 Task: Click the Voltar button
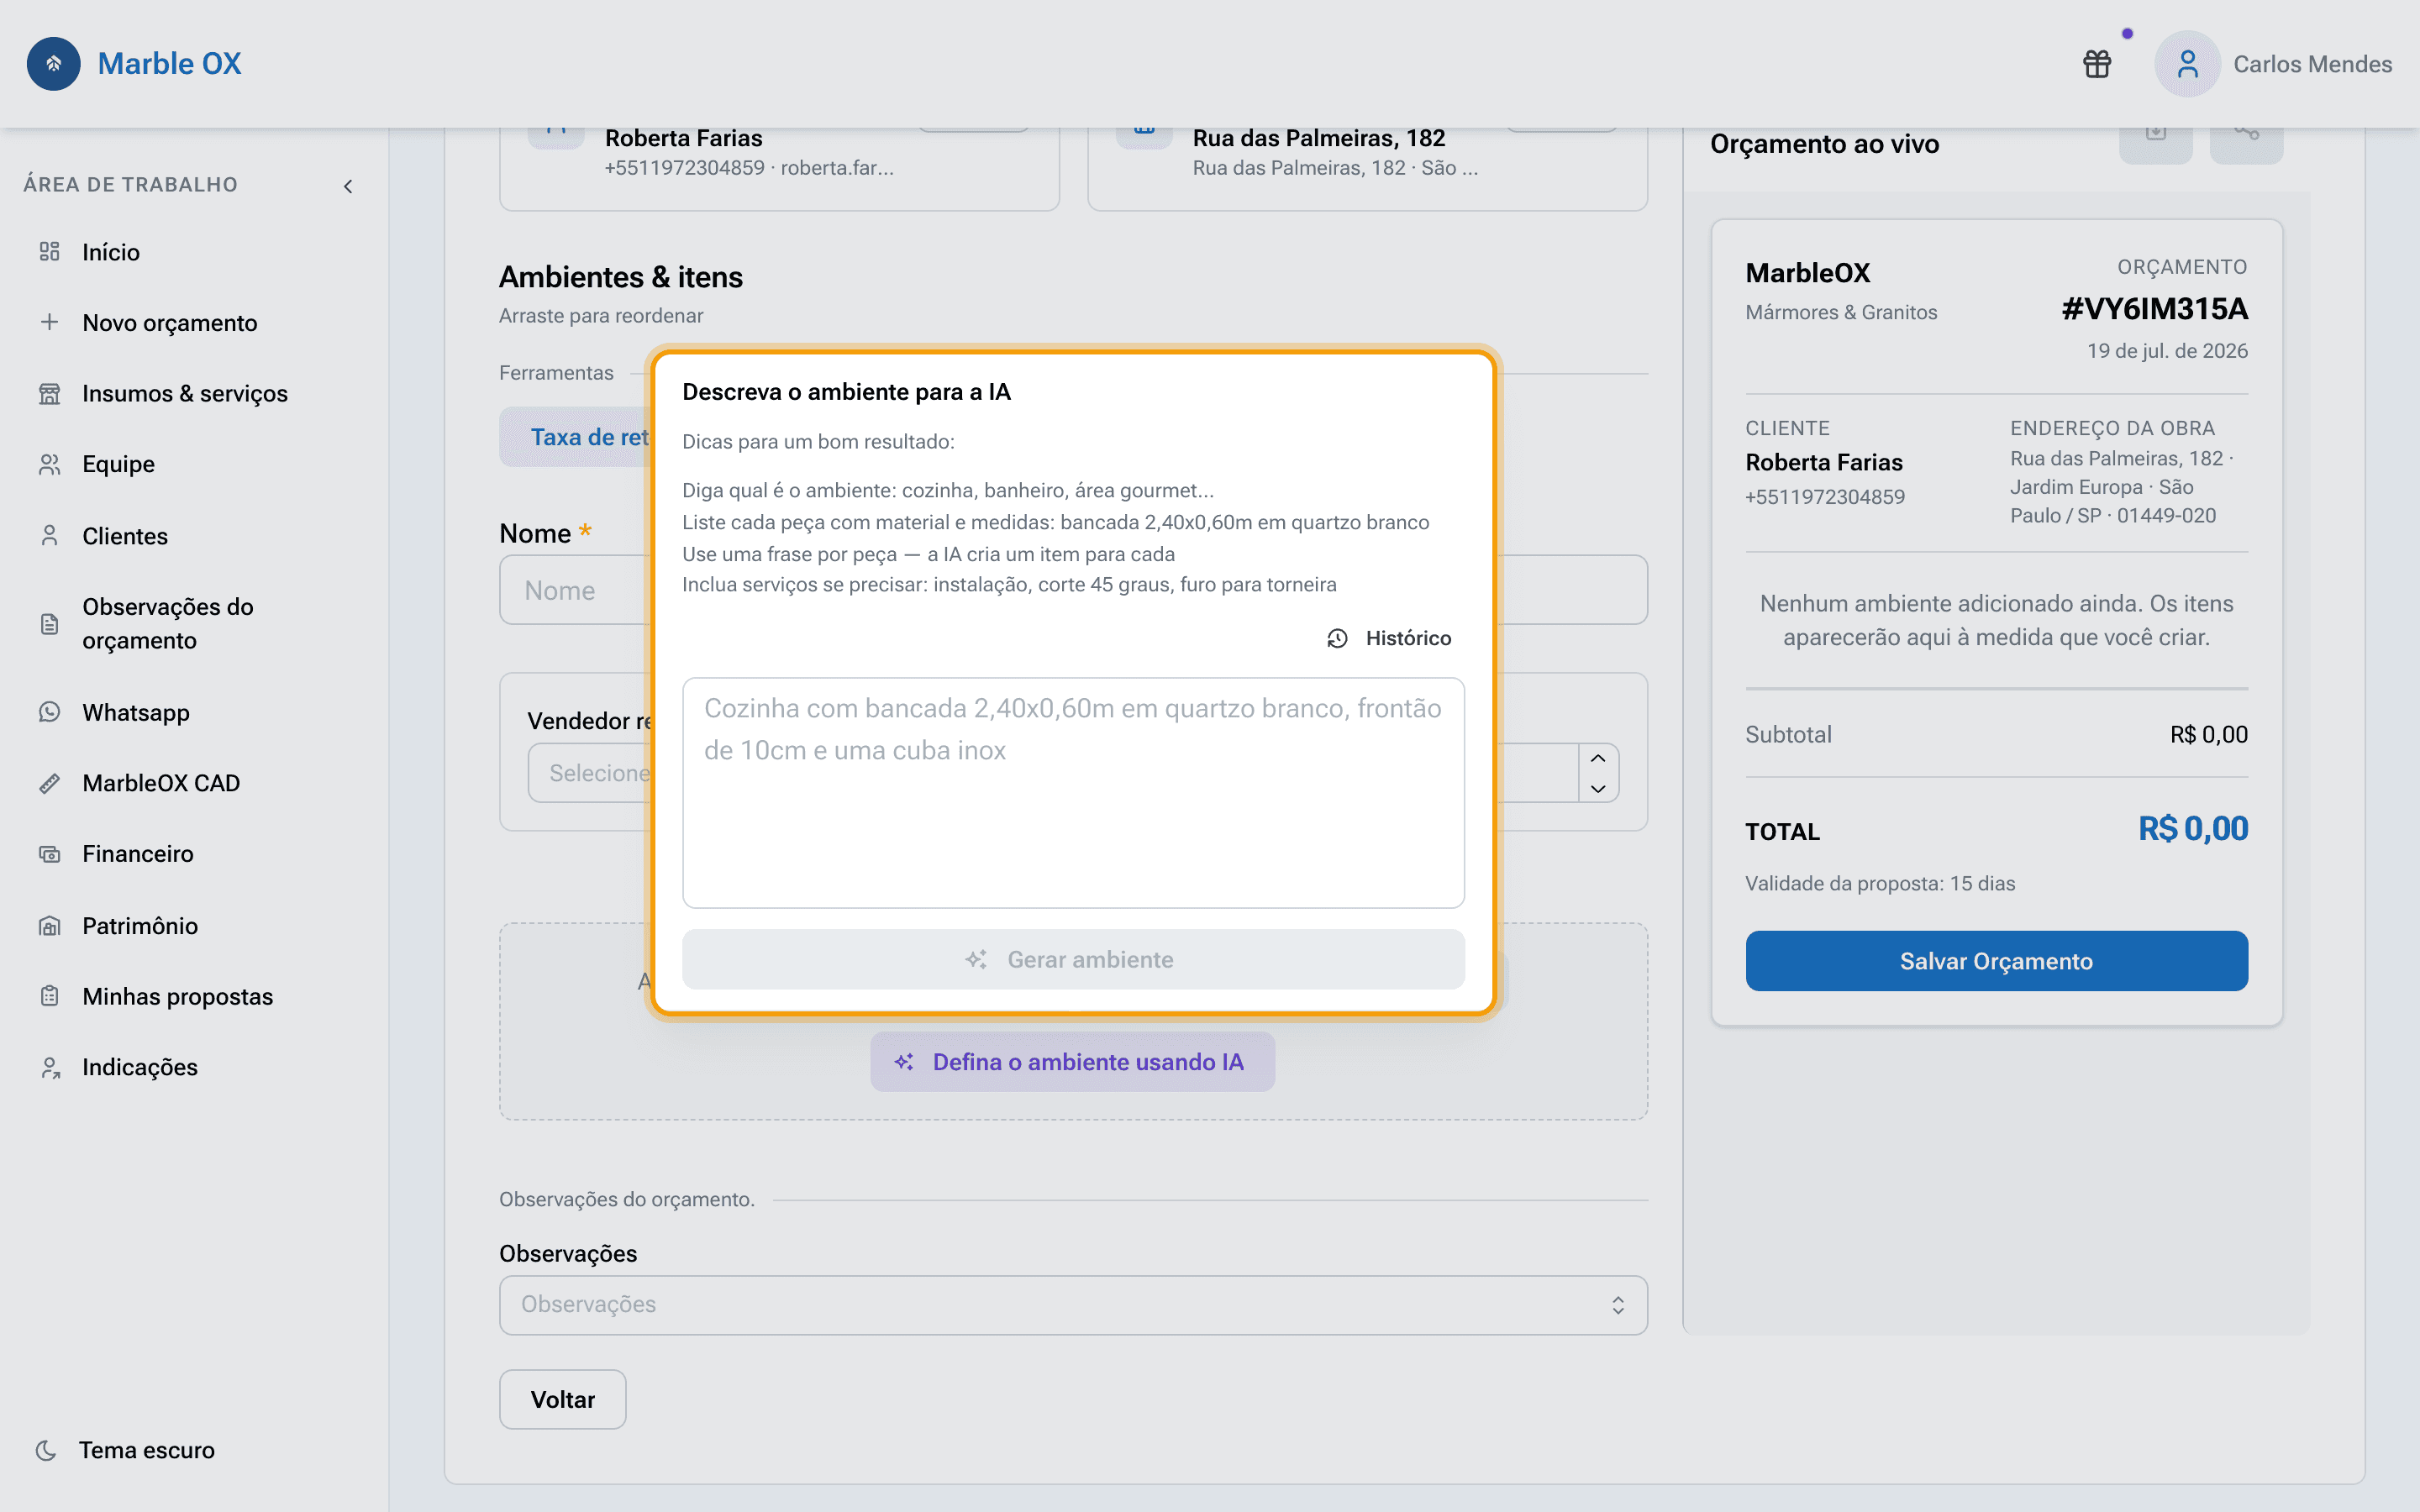tap(563, 1399)
